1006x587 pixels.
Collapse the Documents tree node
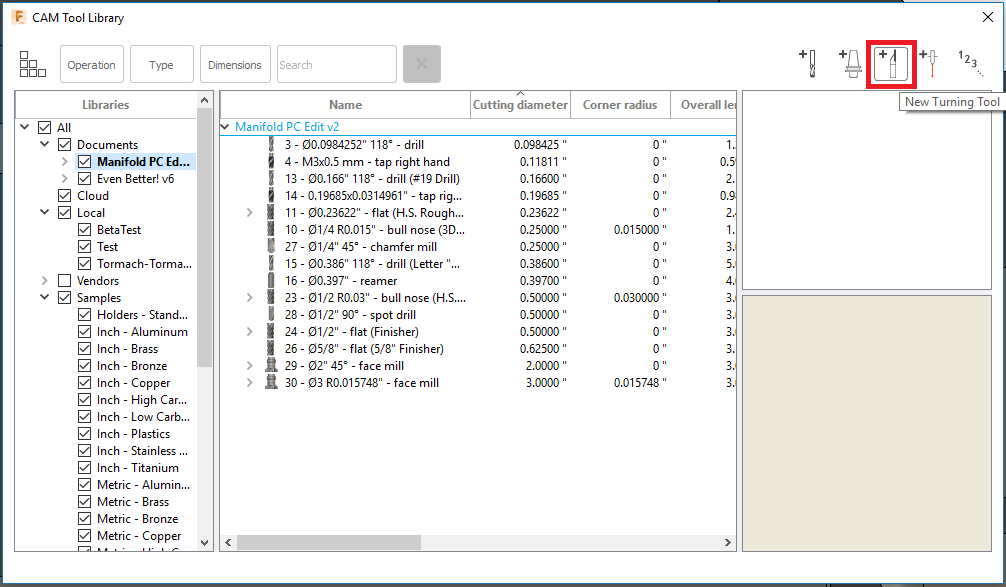point(45,144)
